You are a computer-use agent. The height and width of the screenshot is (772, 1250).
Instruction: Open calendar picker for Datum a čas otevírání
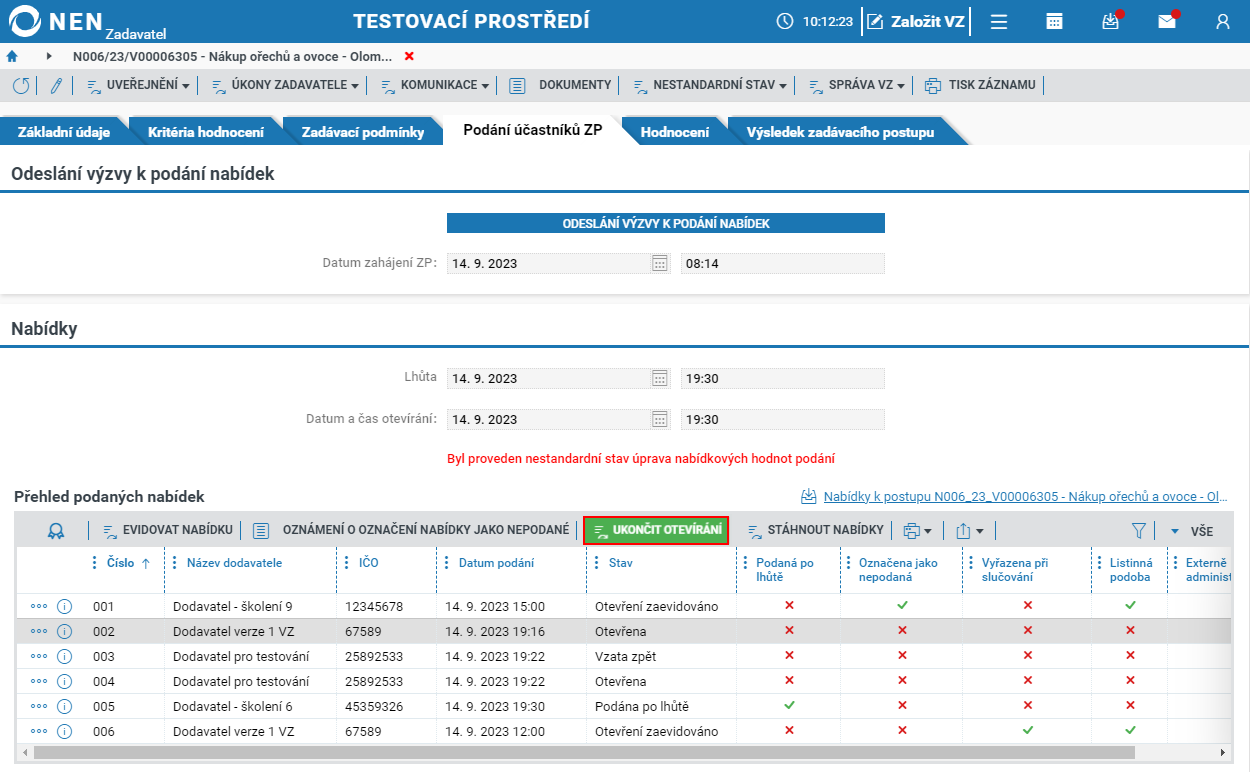click(x=660, y=419)
